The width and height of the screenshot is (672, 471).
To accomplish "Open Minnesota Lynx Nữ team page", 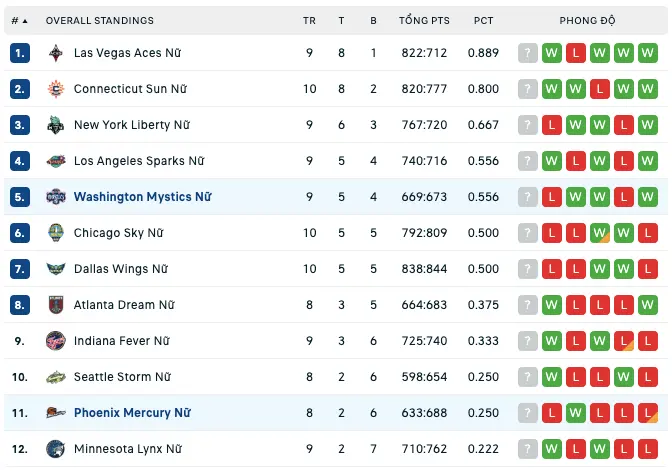I will click(128, 449).
